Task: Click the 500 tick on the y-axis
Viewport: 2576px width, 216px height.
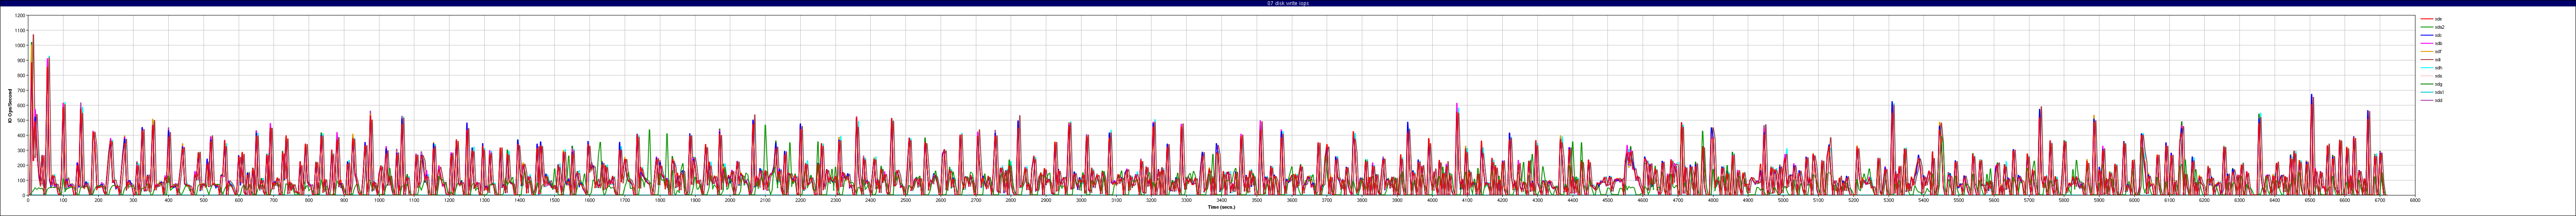Action: pos(22,120)
